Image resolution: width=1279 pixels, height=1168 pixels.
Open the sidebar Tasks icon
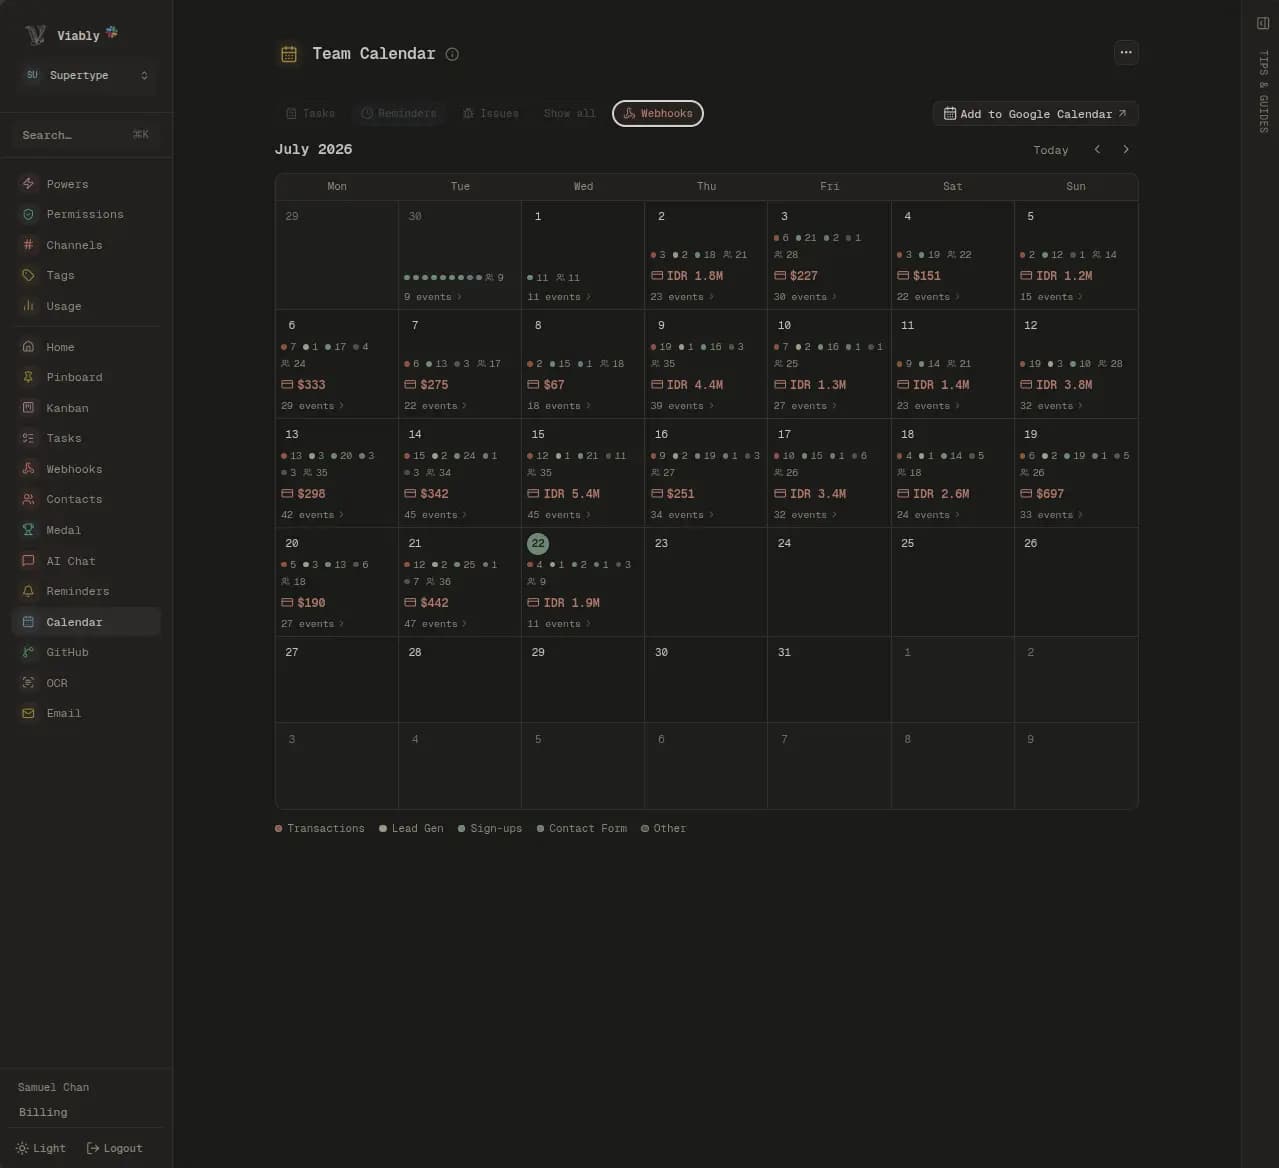click(x=28, y=438)
